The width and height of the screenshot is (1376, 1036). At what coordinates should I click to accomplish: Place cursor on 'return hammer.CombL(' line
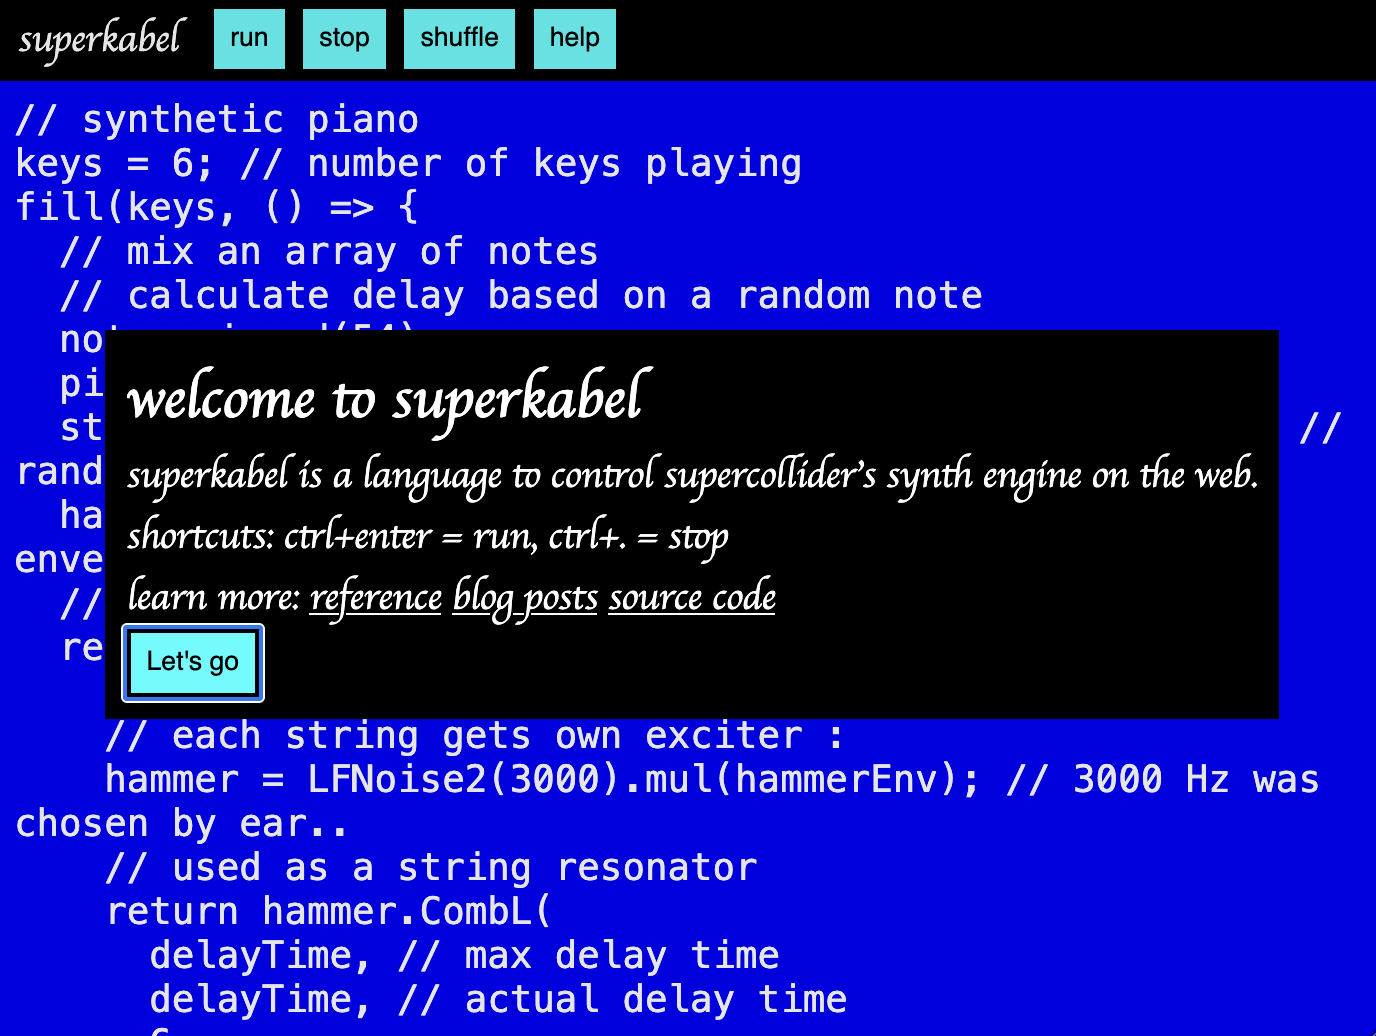329,912
